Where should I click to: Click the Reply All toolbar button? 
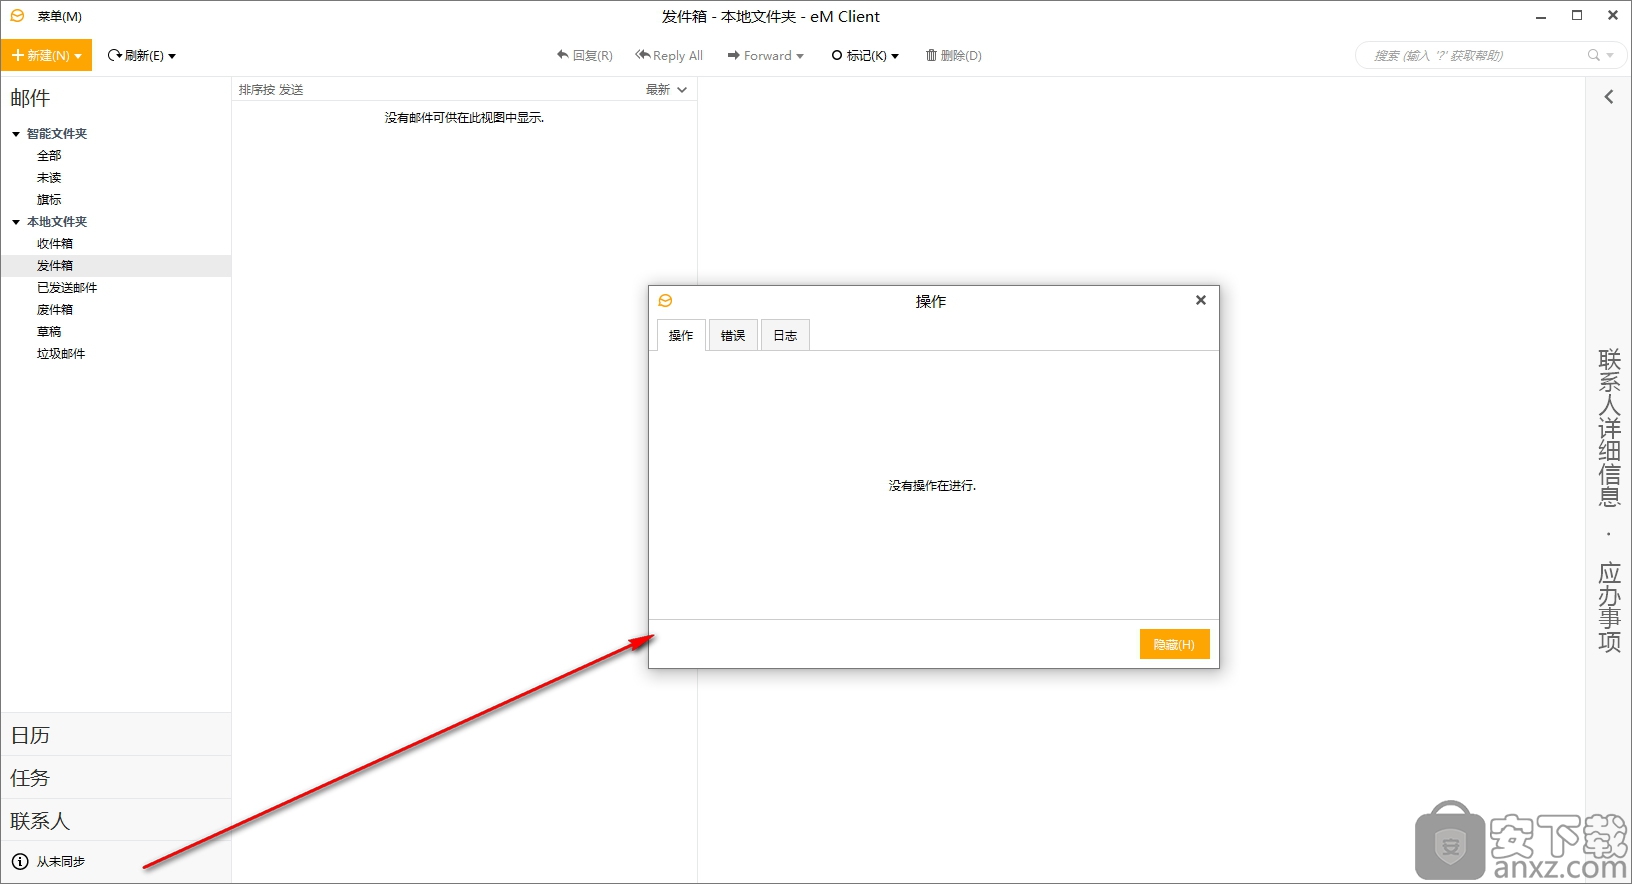click(669, 55)
